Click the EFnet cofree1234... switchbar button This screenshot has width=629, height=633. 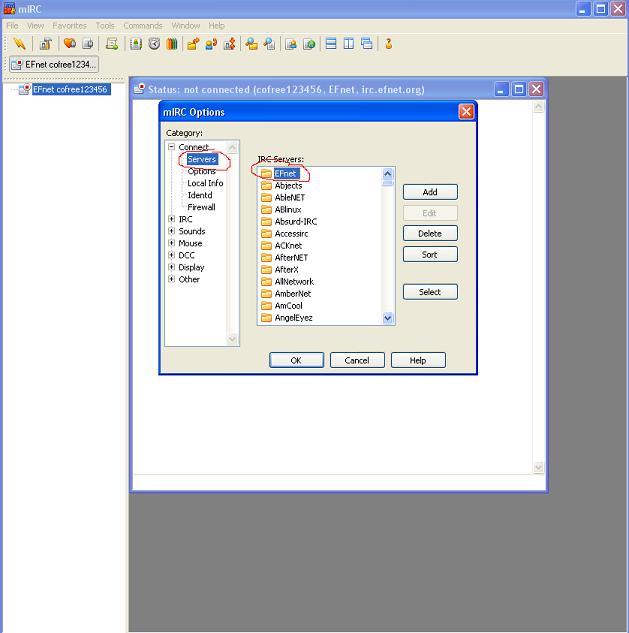(54, 64)
